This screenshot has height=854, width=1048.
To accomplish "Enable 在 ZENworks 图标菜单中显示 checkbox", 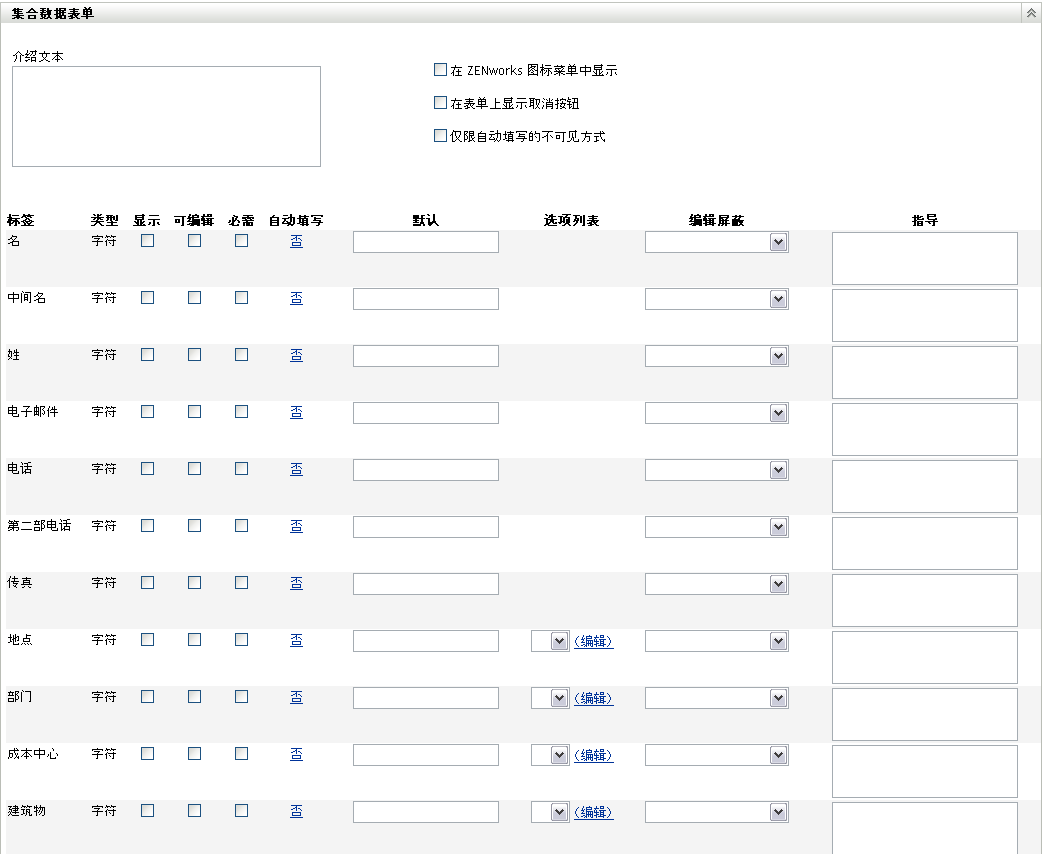I will [440, 70].
